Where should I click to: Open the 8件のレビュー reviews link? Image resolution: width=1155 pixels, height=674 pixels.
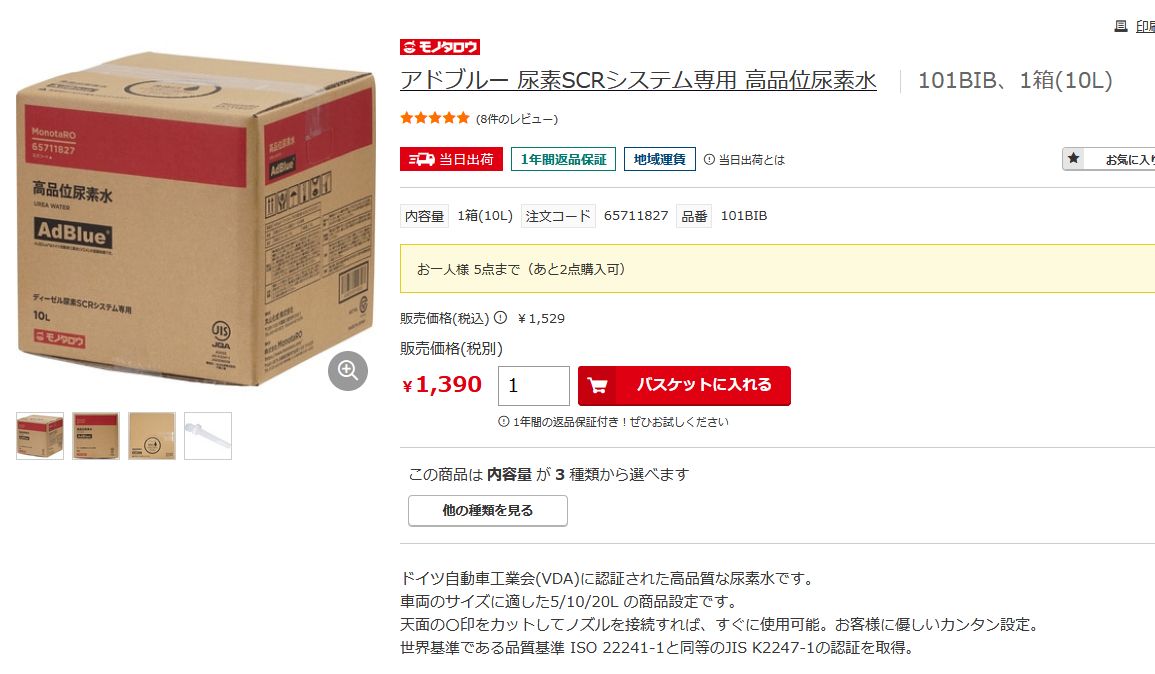[517, 119]
